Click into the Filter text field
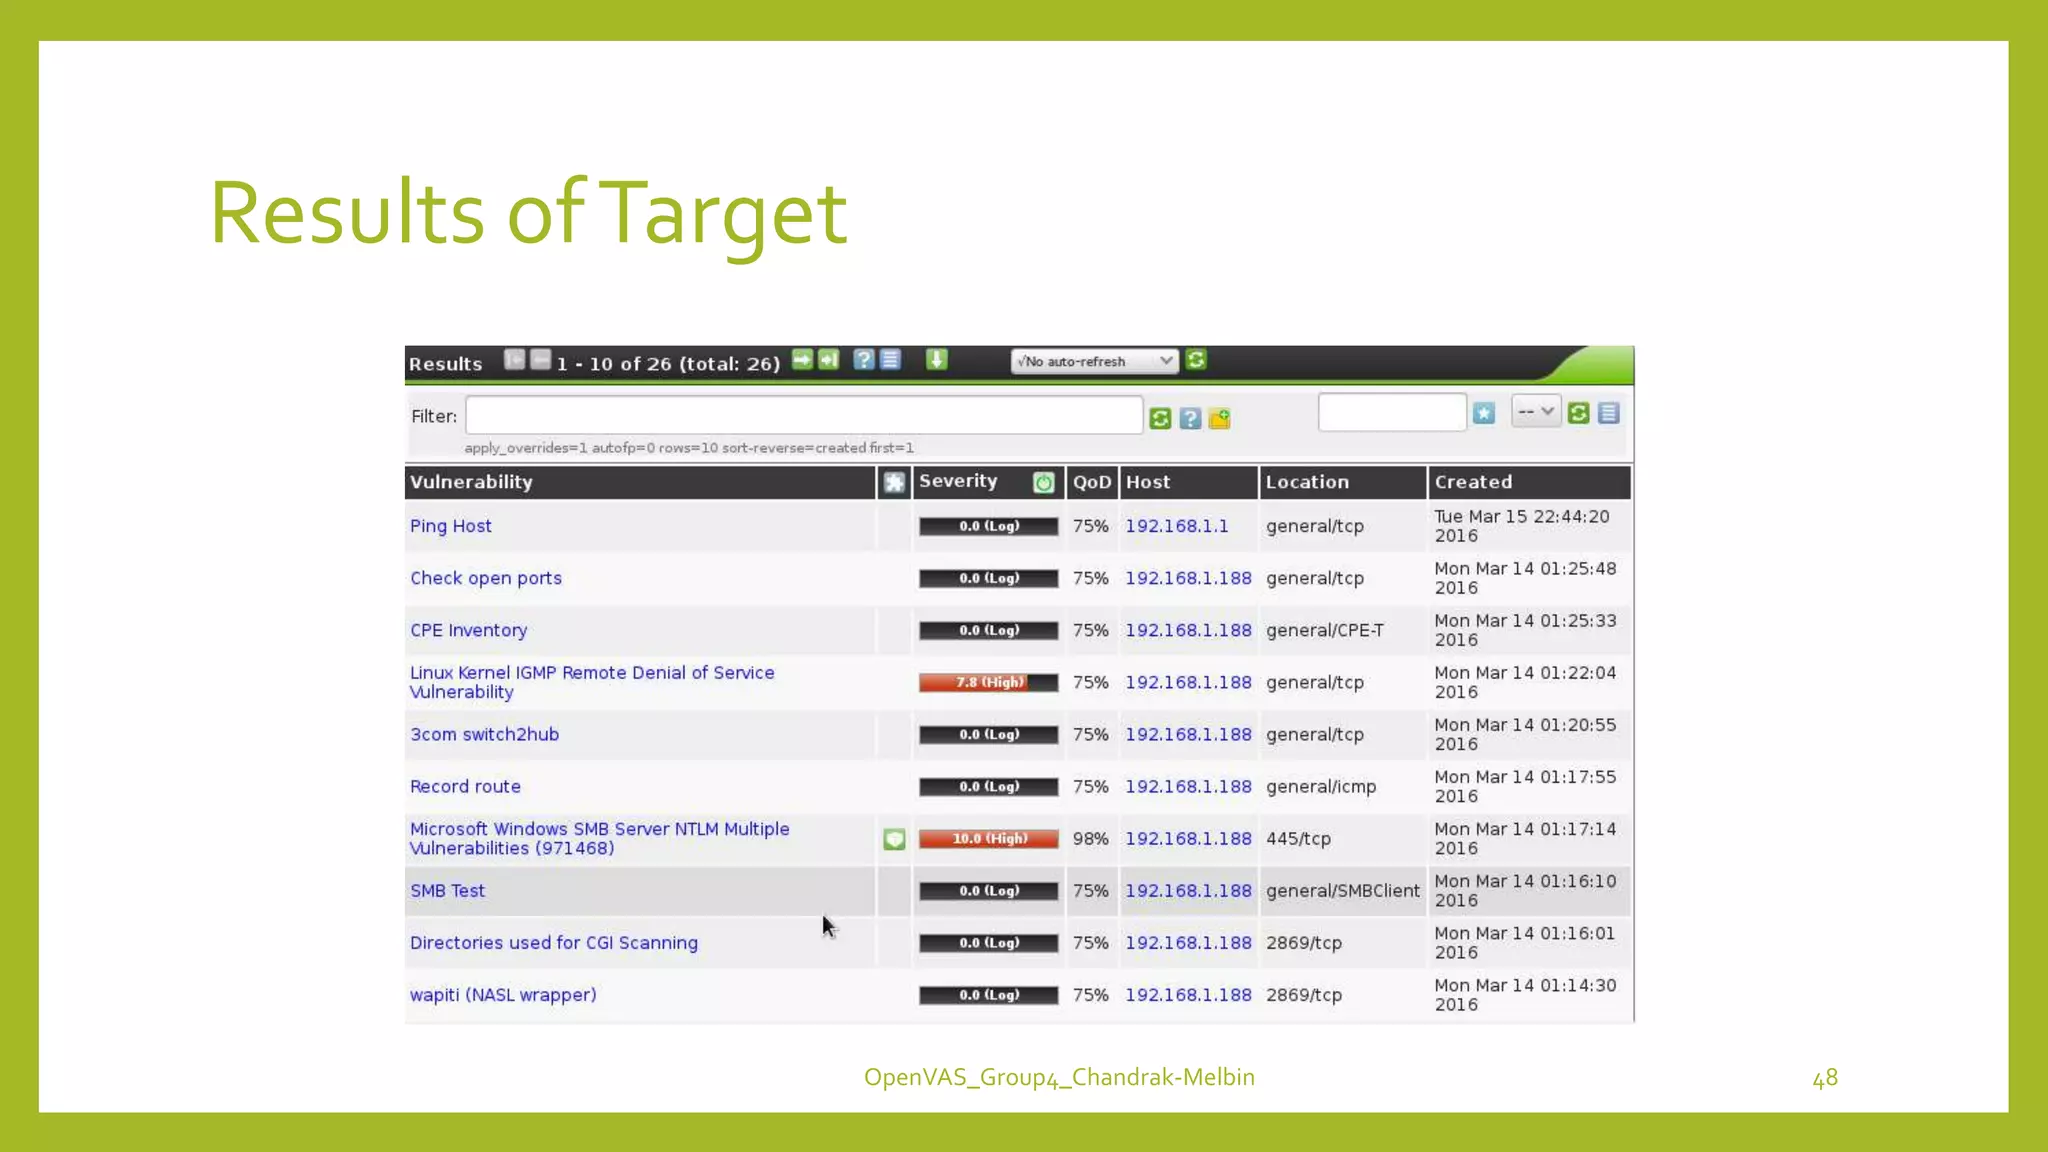The height and width of the screenshot is (1152, 2048). pyautogui.click(x=803, y=416)
